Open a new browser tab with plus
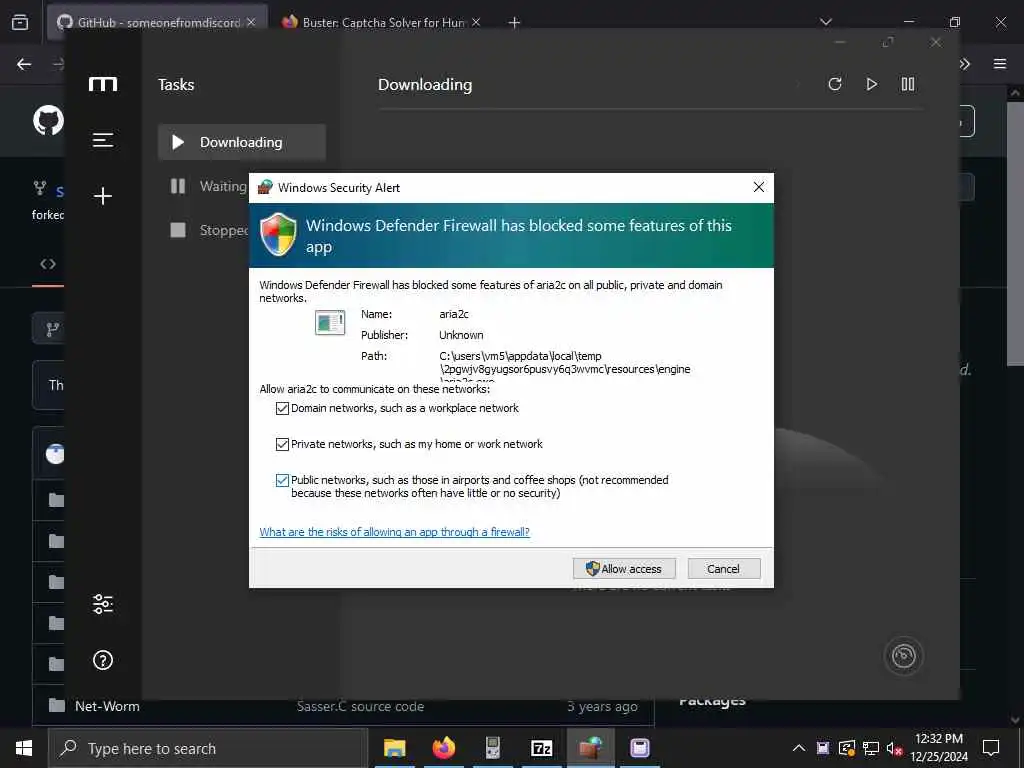1024x768 pixels. [515, 22]
